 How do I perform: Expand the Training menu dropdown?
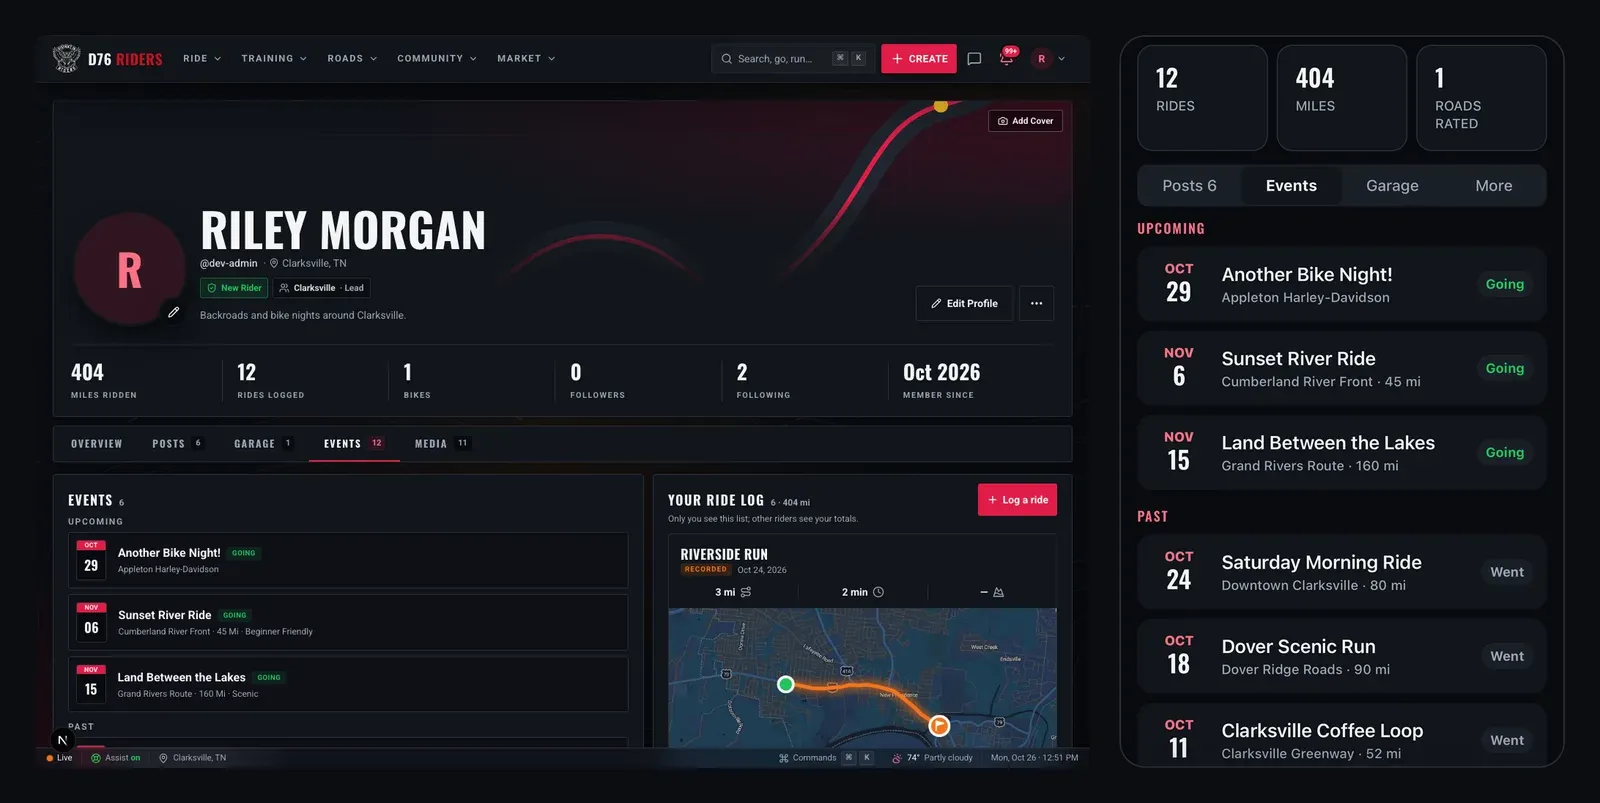click(x=274, y=59)
